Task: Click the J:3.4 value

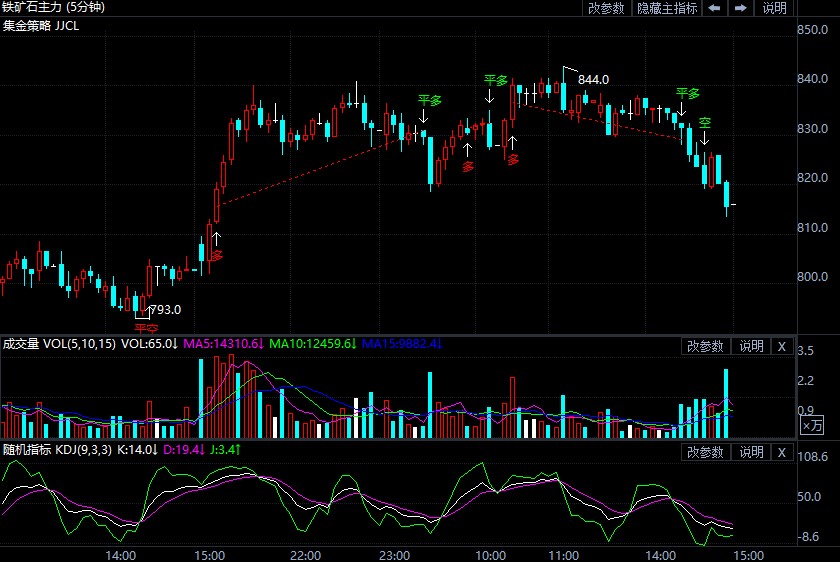Action: click(225, 449)
